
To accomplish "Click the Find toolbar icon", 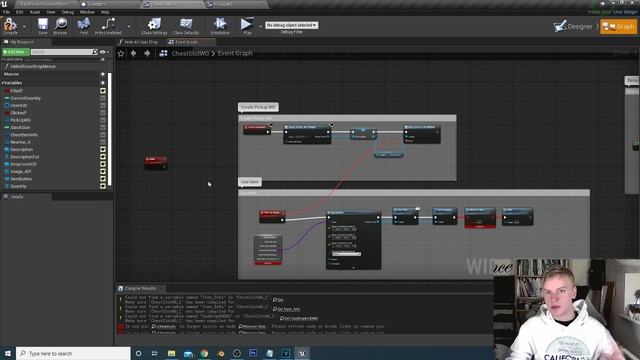I will [x=84, y=25].
